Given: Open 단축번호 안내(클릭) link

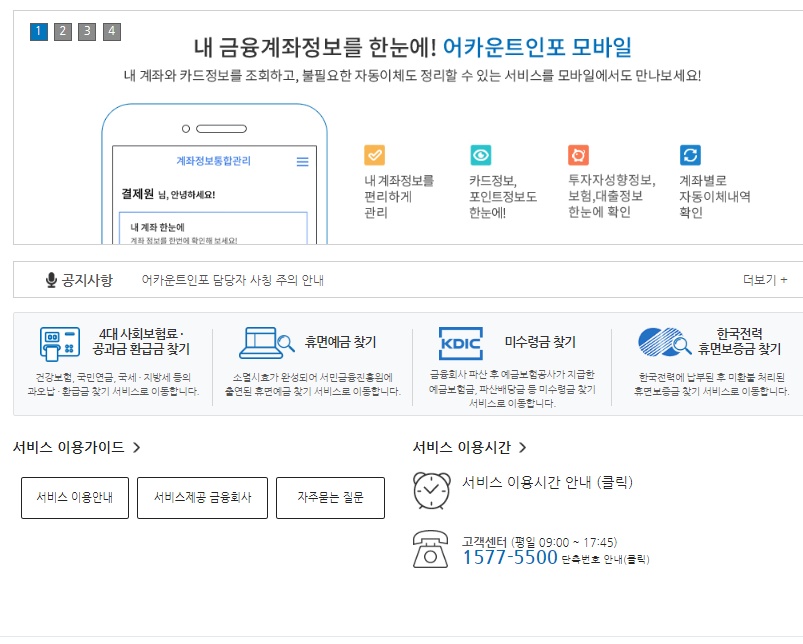Looking at the screenshot, I should (x=605, y=560).
